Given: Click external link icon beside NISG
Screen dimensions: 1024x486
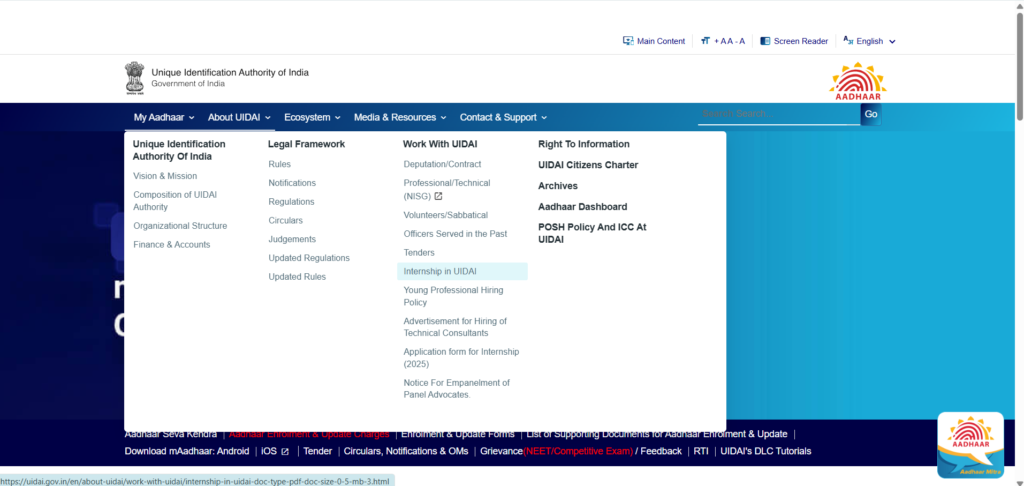Looking at the screenshot, I should pyautogui.click(x=438, y=196).
